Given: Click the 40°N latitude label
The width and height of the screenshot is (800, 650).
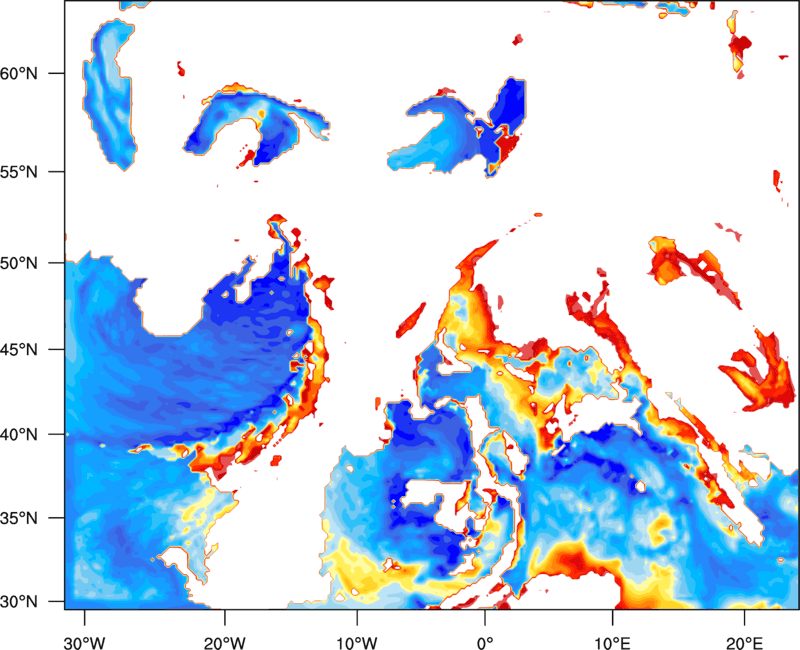Looking at the screenshot, I should click(19, 435).
